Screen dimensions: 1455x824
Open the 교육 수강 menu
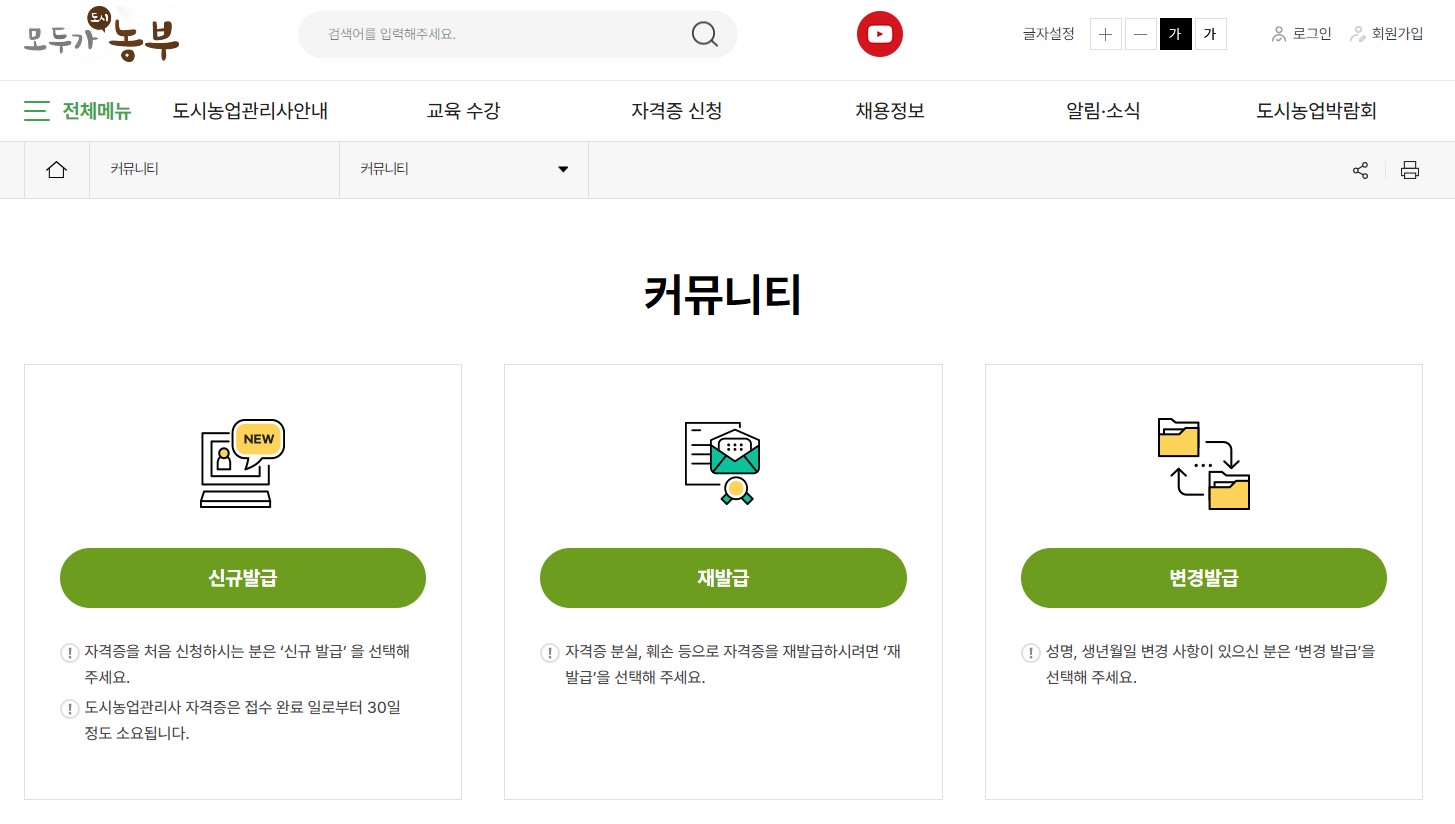click(463, 111)
